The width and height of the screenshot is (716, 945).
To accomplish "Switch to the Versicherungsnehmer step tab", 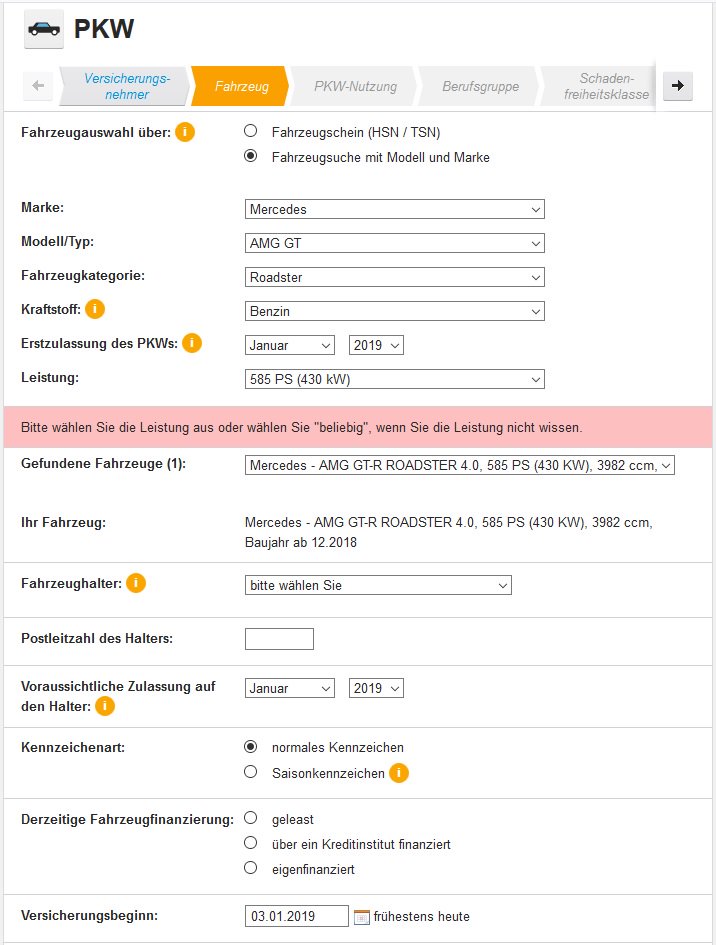I will coord(126,86).
